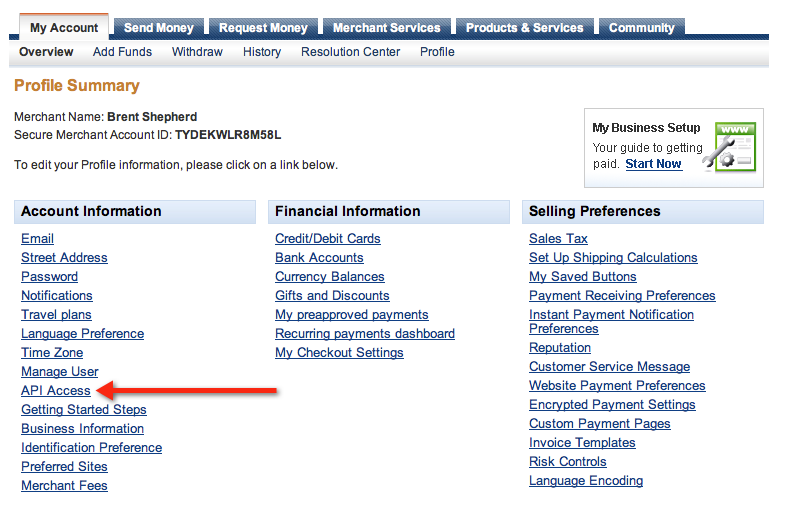Open Website Payment Preferences

click(x=617, y=386)
